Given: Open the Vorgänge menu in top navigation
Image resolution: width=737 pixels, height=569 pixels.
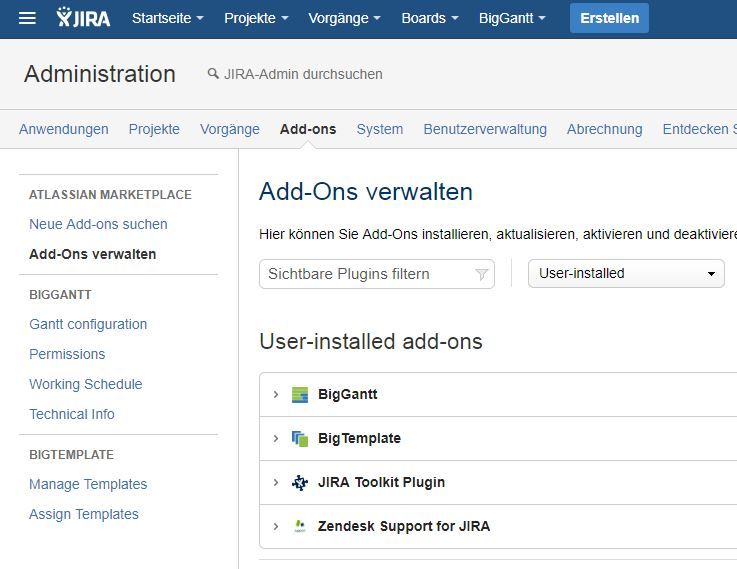Looking at the screenshot, I should [344, 18].
